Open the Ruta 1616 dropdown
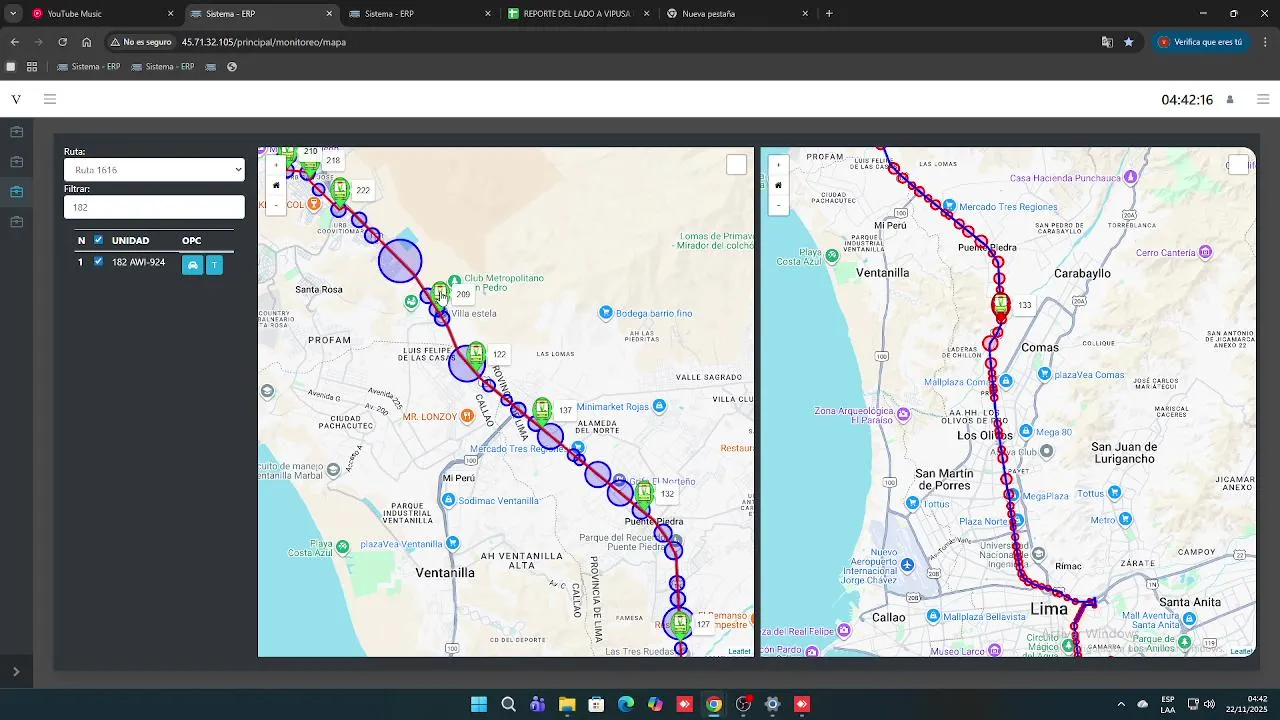 click(x=154, y=170)
